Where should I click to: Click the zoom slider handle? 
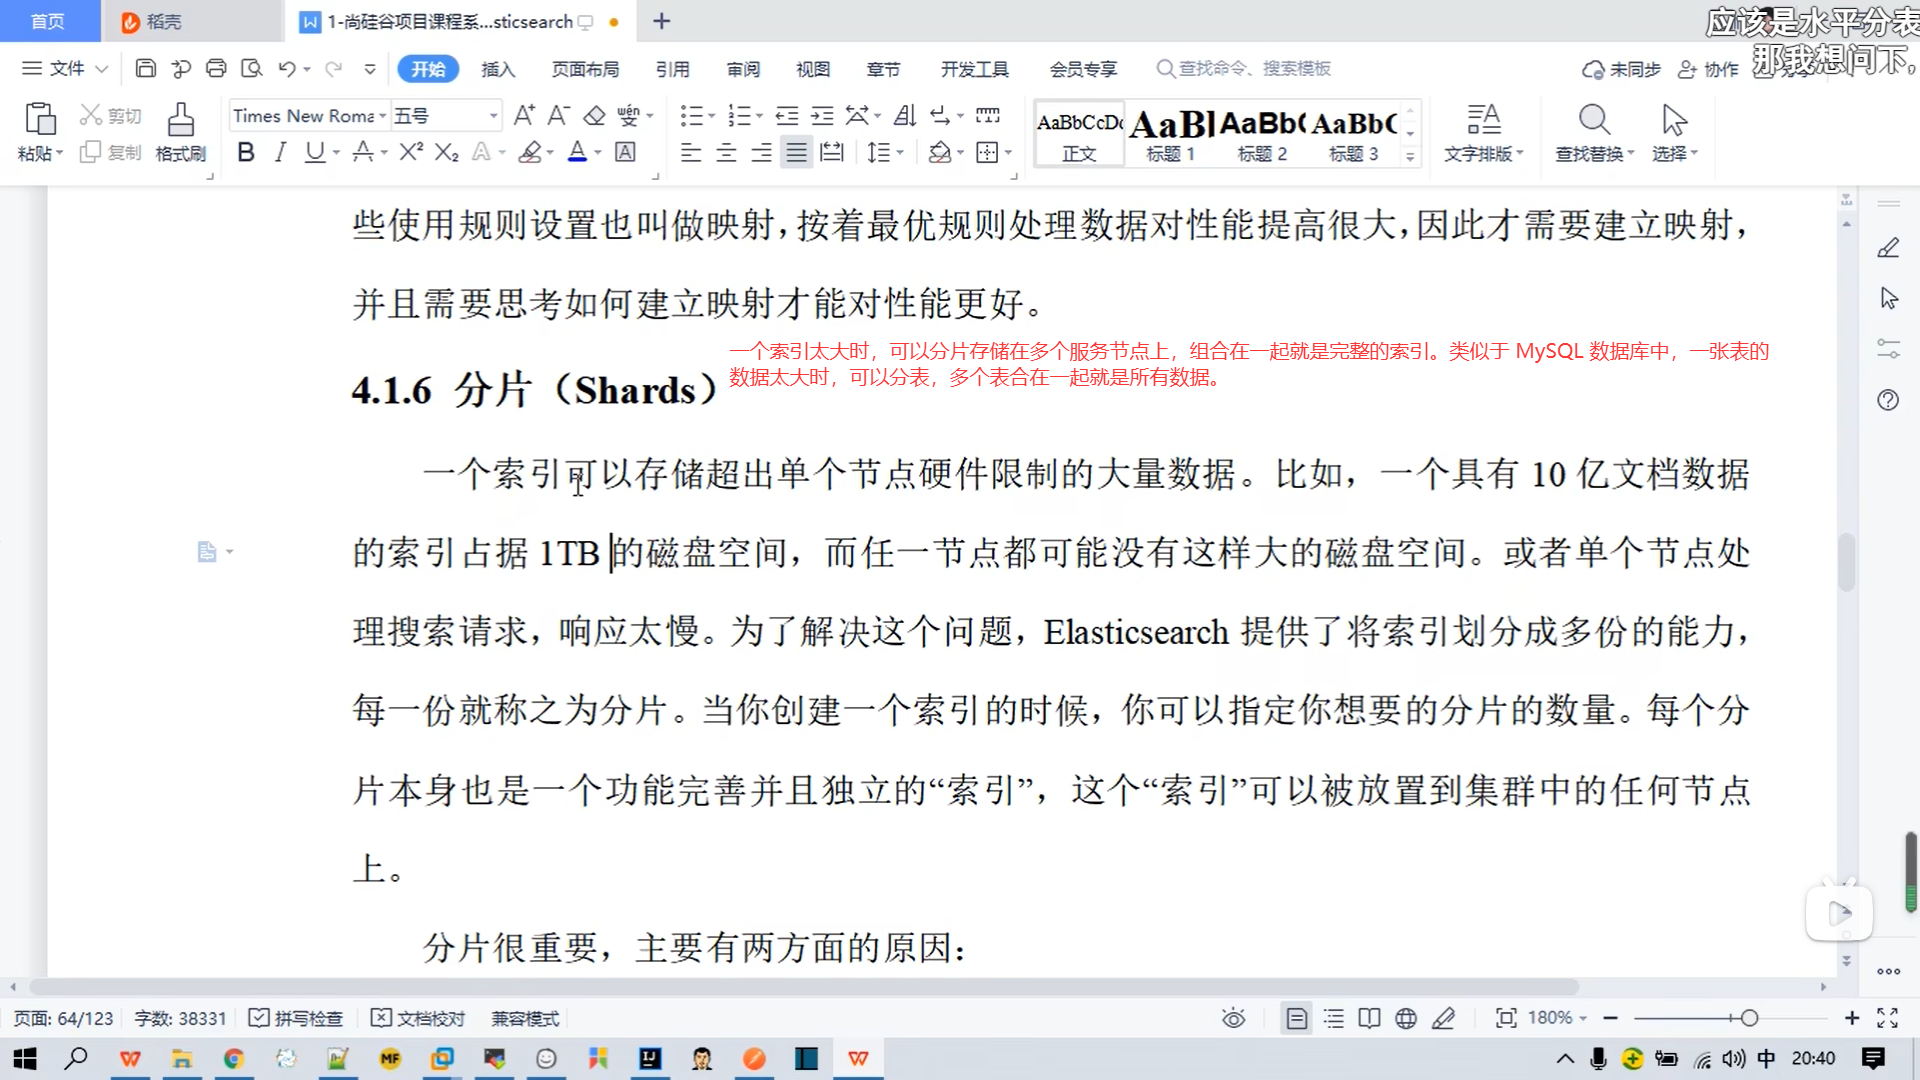(1749, 1018)
